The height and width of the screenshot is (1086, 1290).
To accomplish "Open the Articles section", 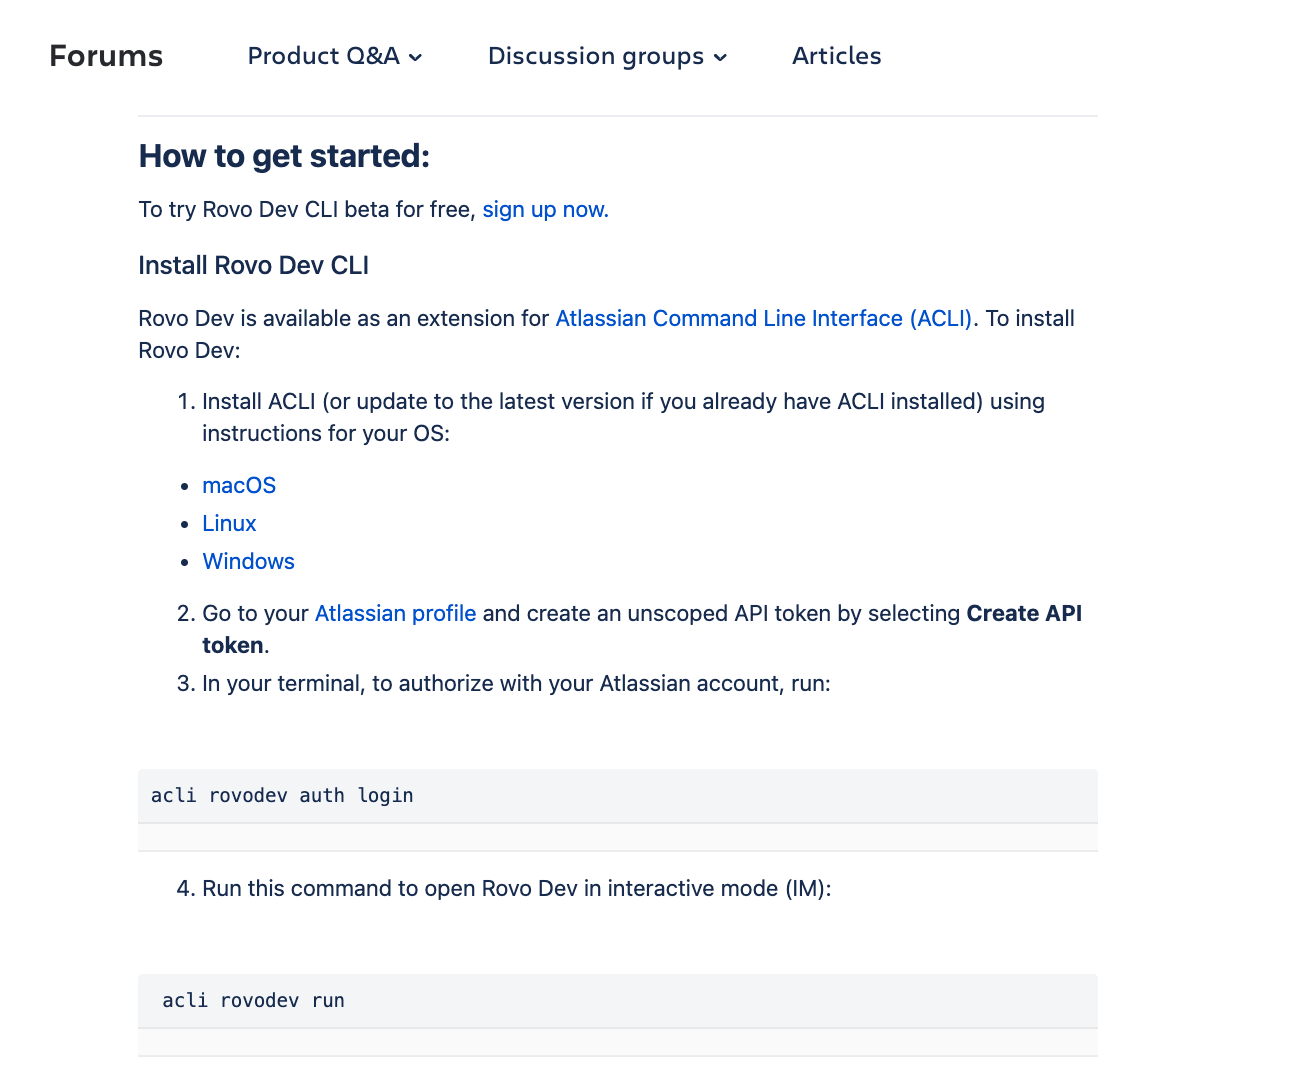I will (x=836, y=56).
